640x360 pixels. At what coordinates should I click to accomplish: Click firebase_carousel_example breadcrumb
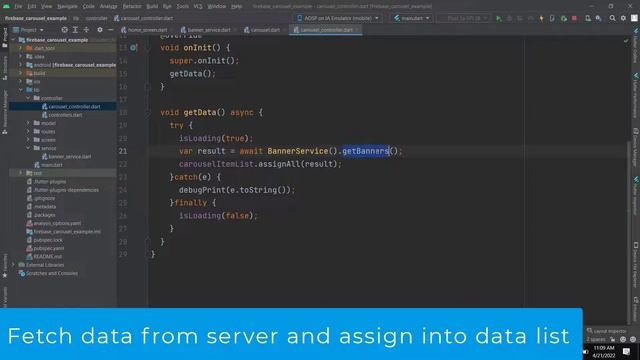point(36,18)
